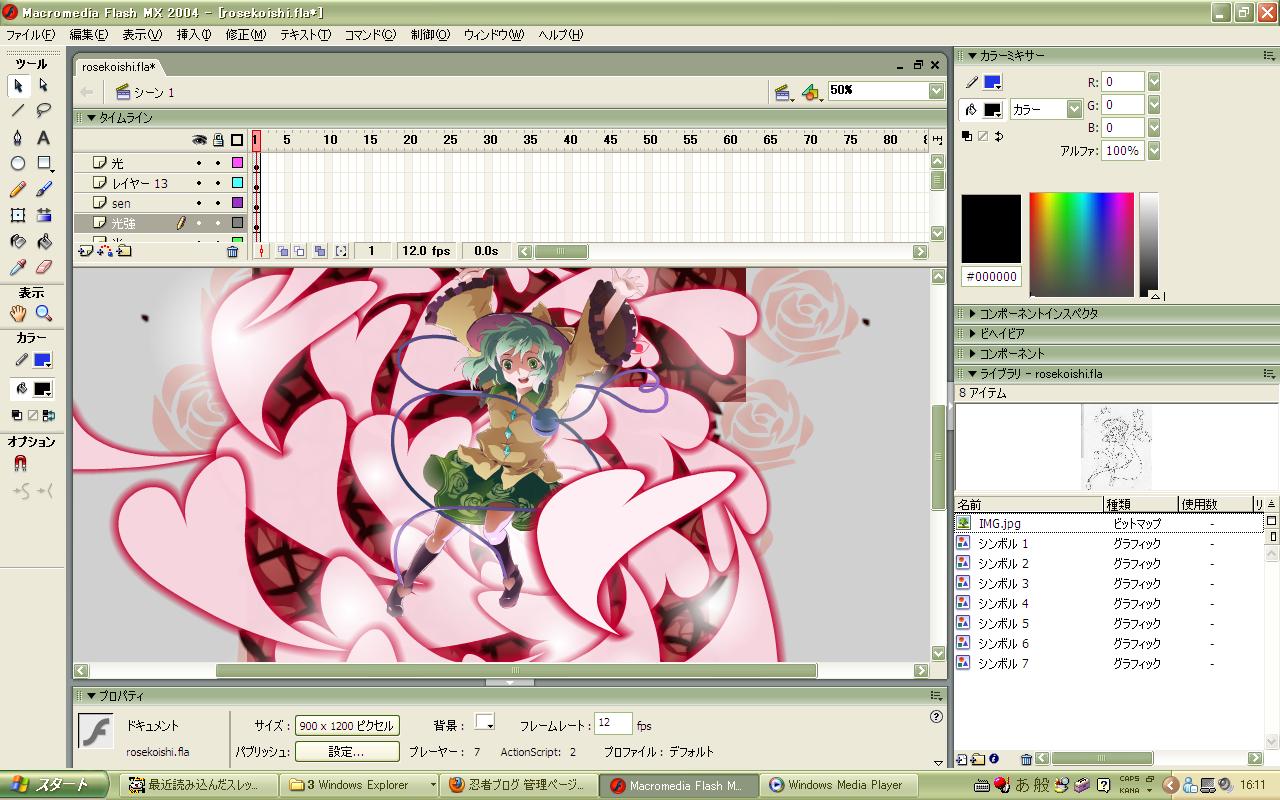
Task: Select the Free Transform tool
Action: click(18, 215)
